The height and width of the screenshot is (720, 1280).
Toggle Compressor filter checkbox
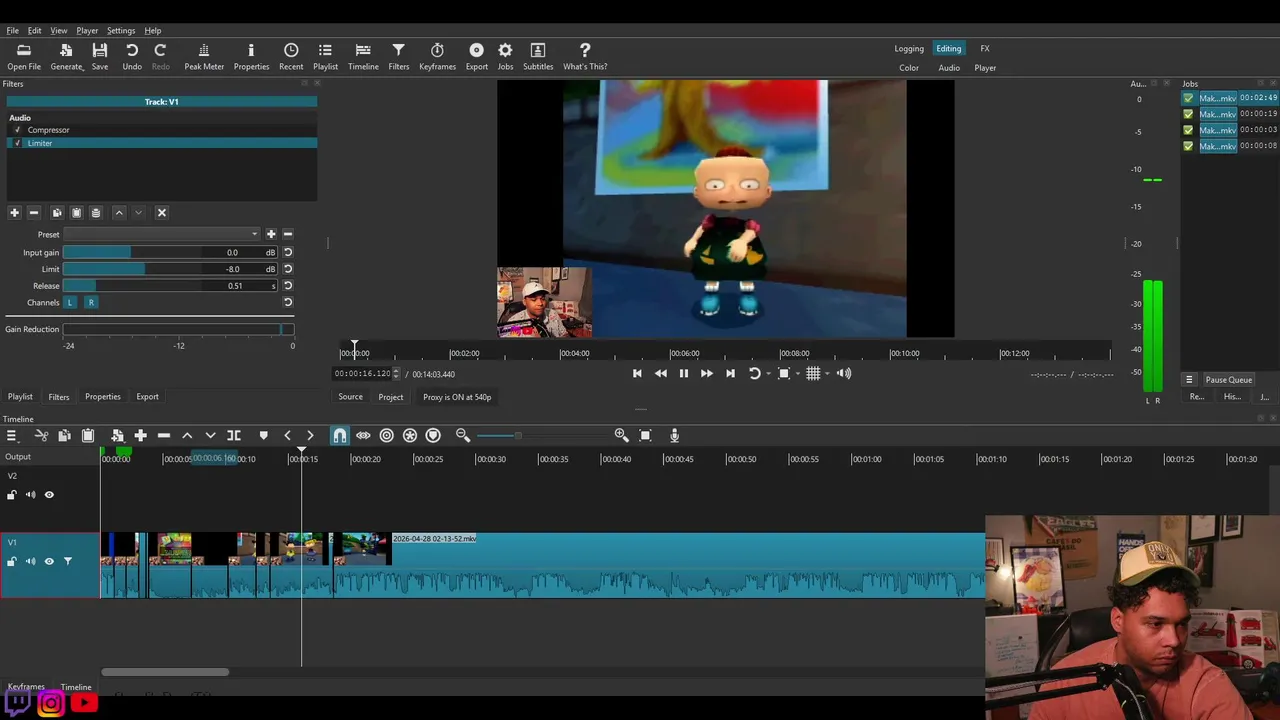[x=17, y=130]
